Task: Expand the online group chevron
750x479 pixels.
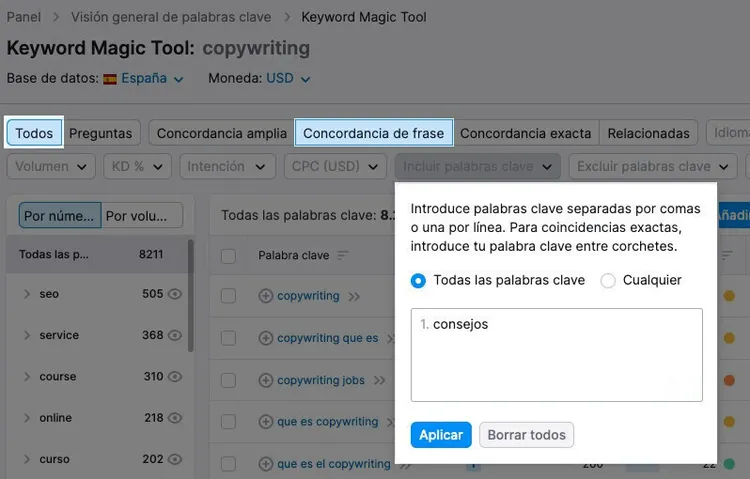Action: click(x=27, y=418)
